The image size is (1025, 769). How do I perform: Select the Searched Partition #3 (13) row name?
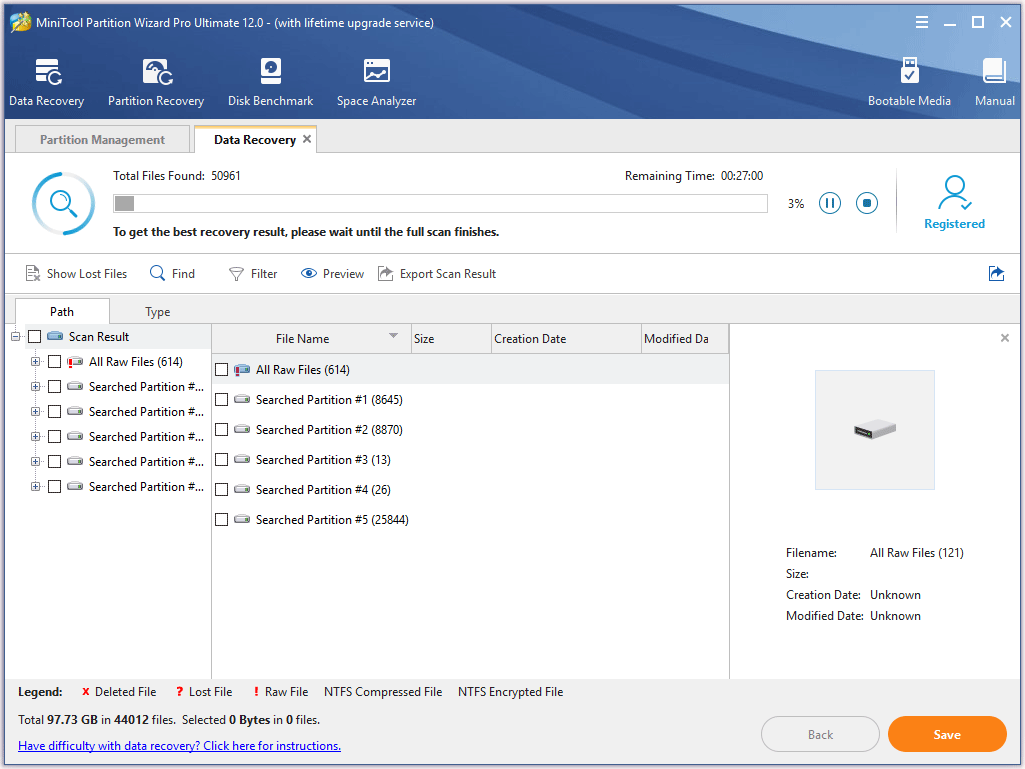[x=324, y=460]
